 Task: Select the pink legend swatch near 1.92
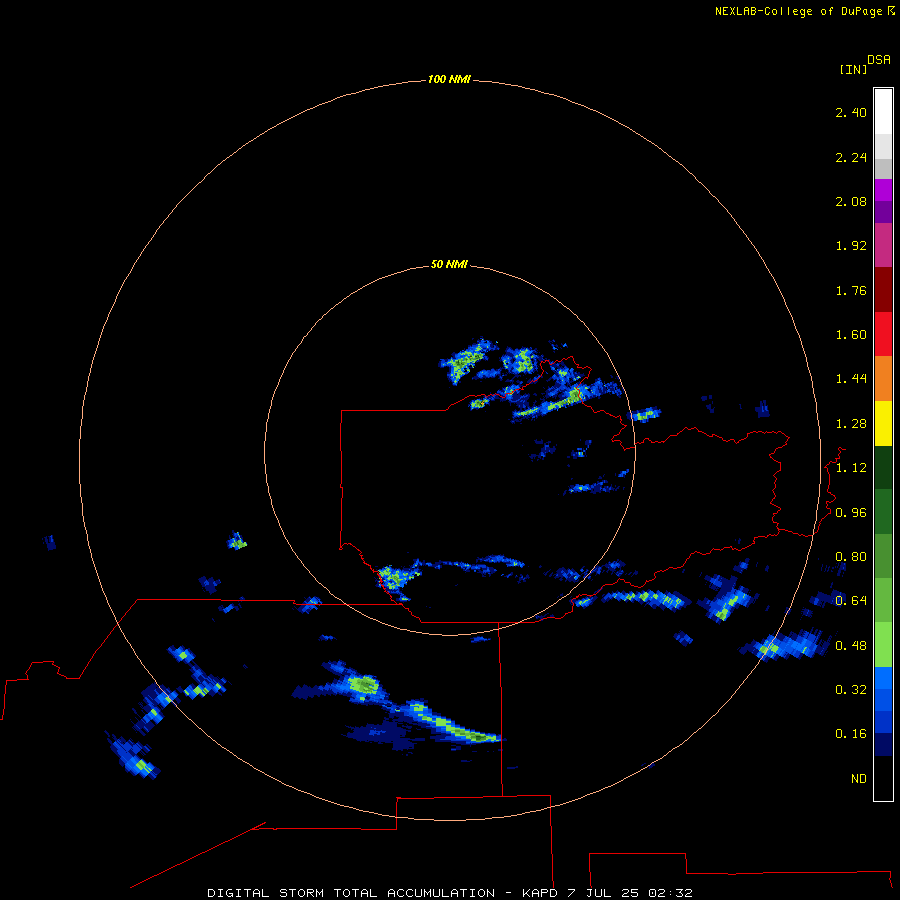pos(883,245)
